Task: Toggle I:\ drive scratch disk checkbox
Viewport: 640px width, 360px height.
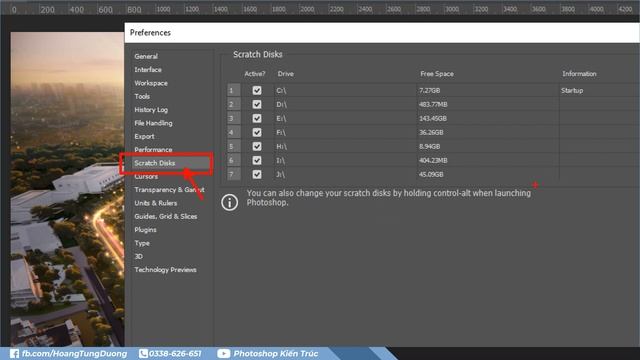Action: click(x=257, y=160)
